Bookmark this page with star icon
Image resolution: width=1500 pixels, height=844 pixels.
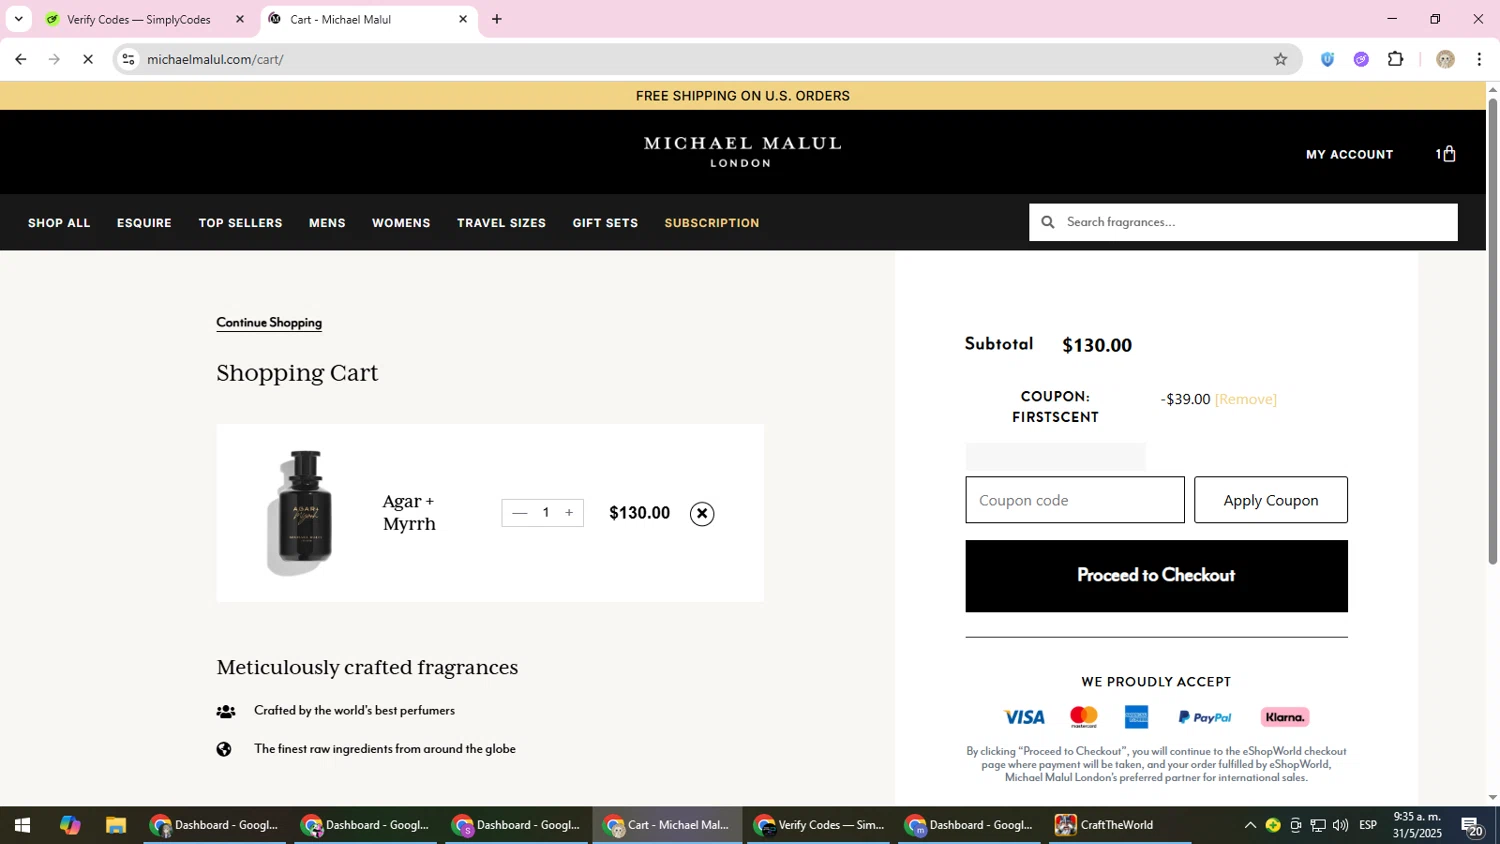[1280, 59]
